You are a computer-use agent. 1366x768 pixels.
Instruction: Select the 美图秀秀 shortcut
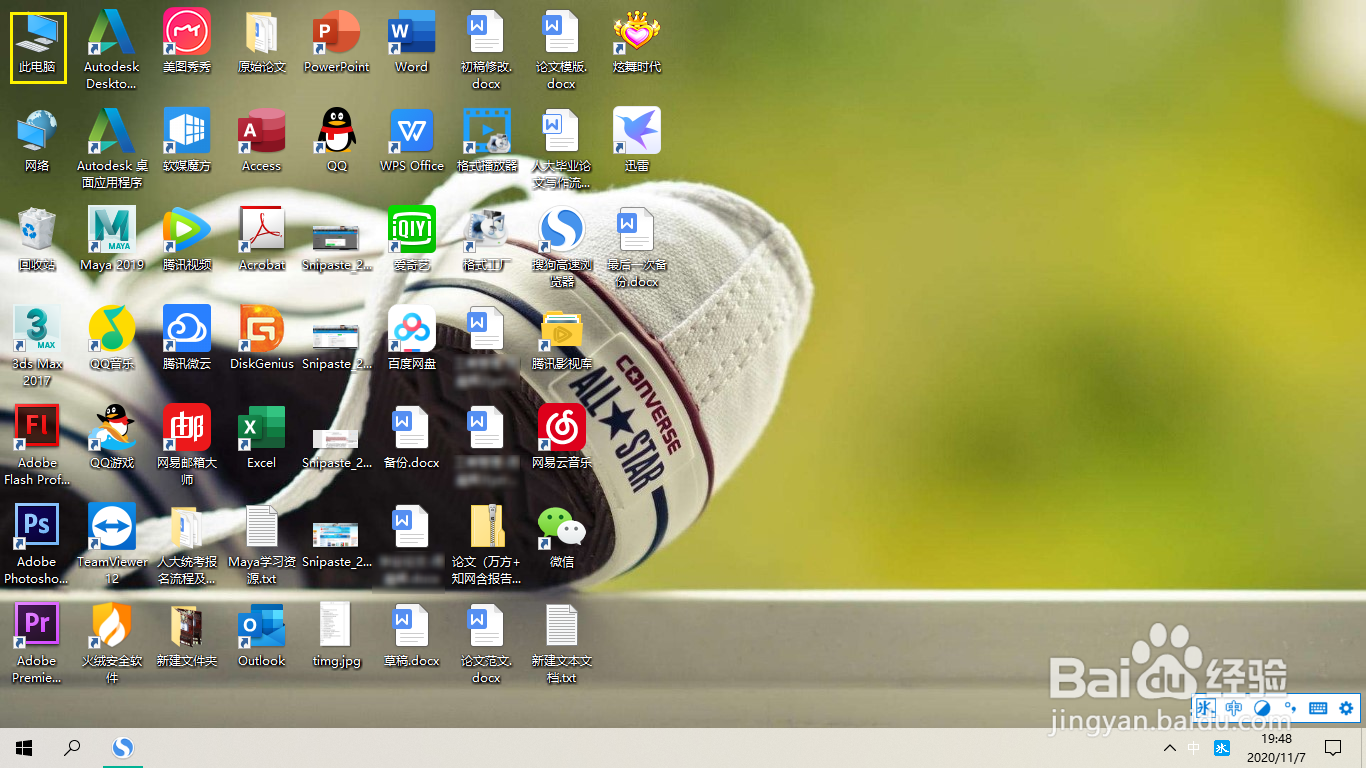187,42
